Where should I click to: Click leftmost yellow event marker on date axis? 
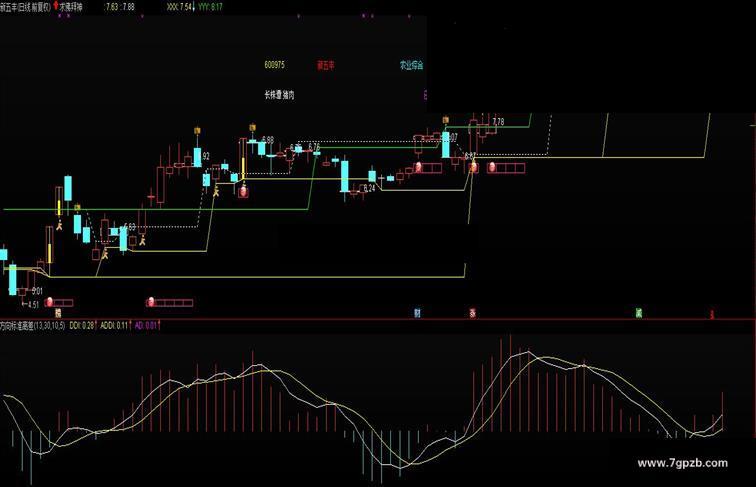[58, 313]
